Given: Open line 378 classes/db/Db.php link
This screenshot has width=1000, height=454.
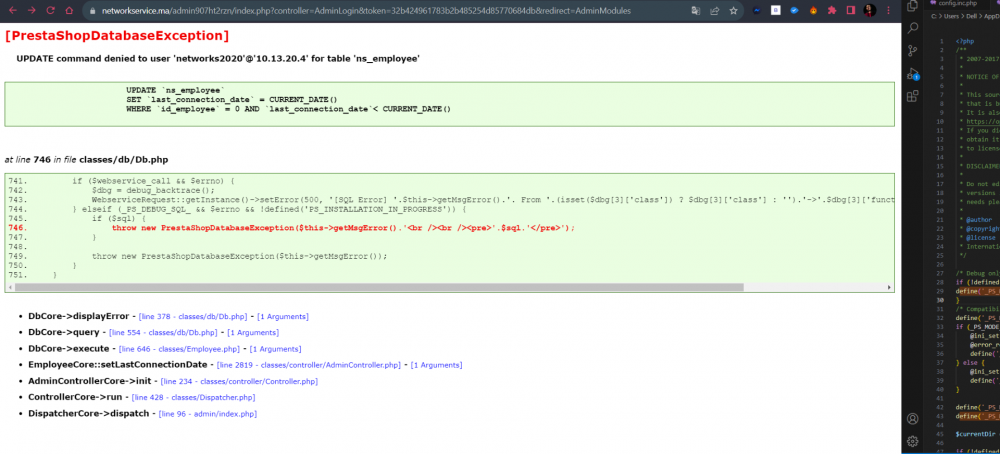Looking at the screenshot, I should tap(193, 317).
